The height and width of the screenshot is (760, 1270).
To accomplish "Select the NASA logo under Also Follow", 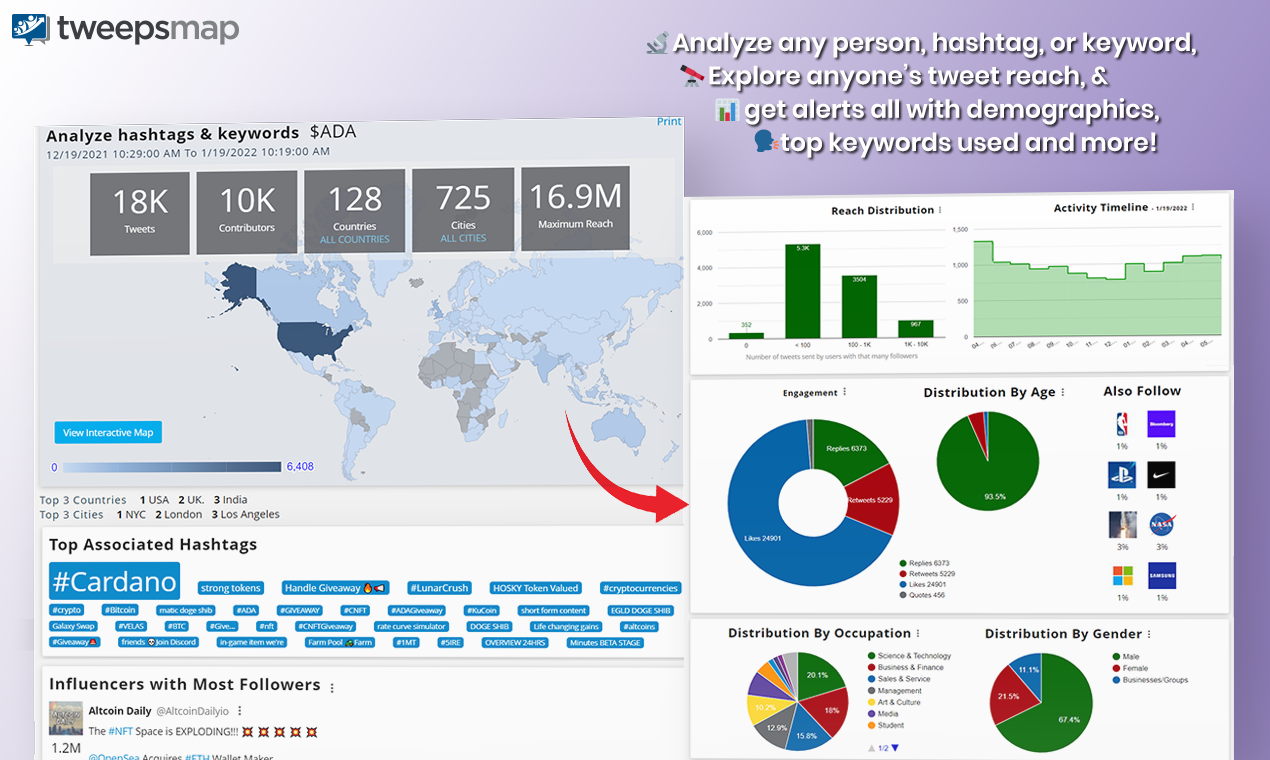I will point(1161,524).
